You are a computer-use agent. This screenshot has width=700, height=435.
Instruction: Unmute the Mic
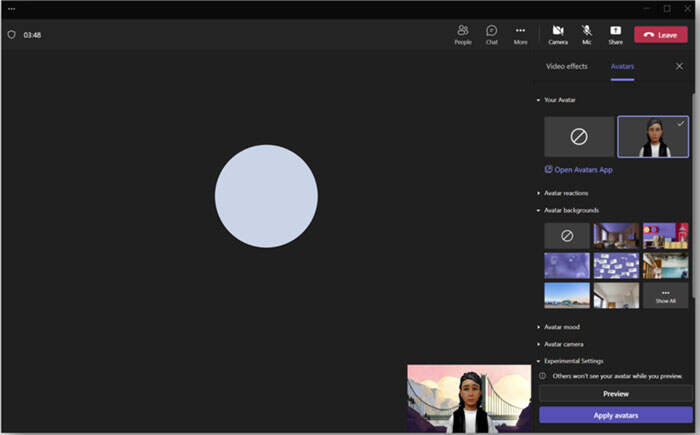(x=587, y=34)
